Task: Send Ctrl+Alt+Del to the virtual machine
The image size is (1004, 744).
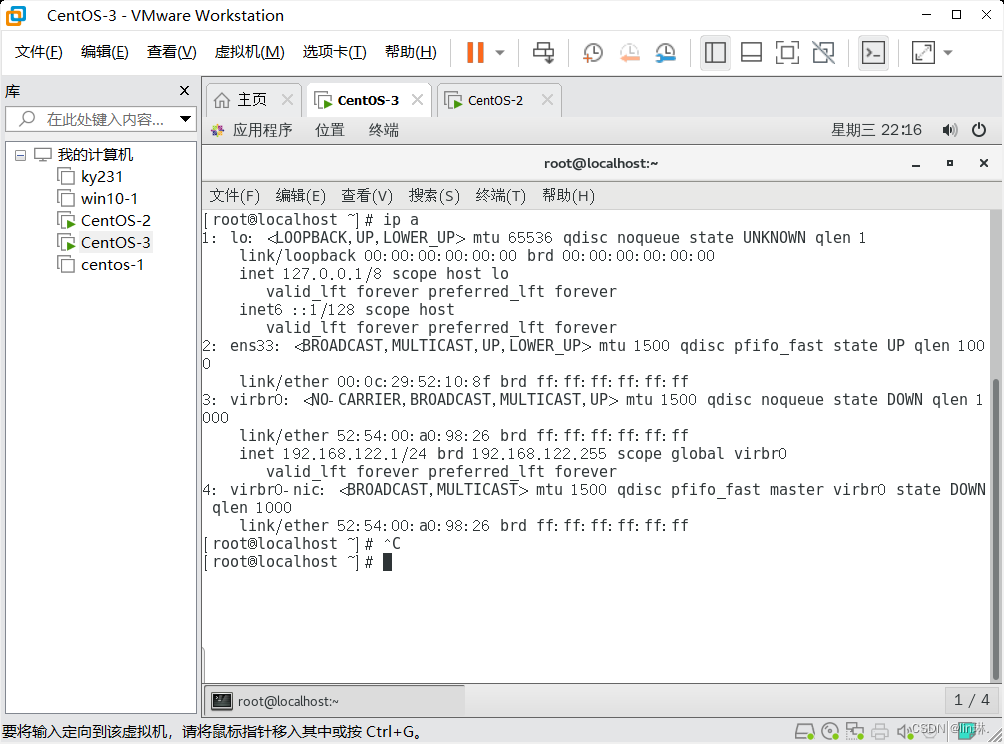Action: [x=544, y=53]
